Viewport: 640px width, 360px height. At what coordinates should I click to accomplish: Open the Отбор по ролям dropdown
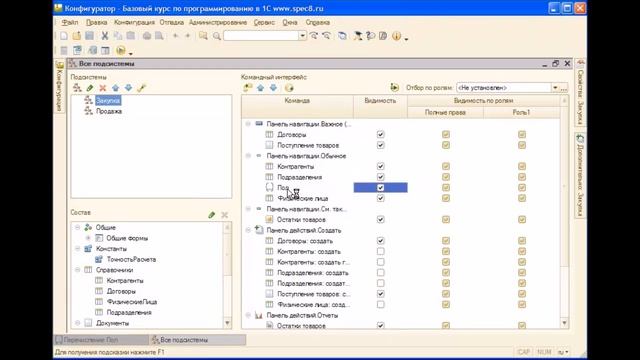pos(555,88)
